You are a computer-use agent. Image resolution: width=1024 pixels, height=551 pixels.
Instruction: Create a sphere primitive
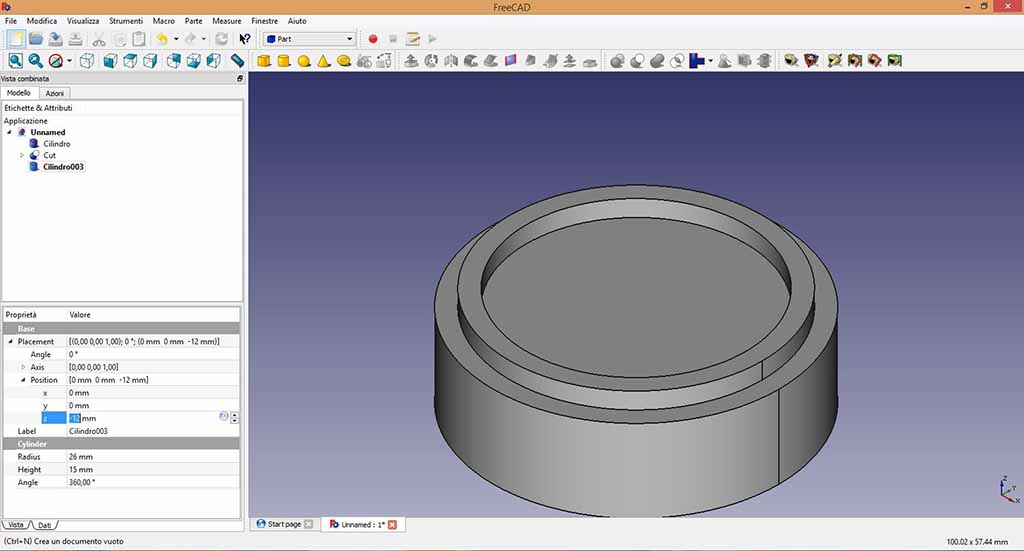304,61
